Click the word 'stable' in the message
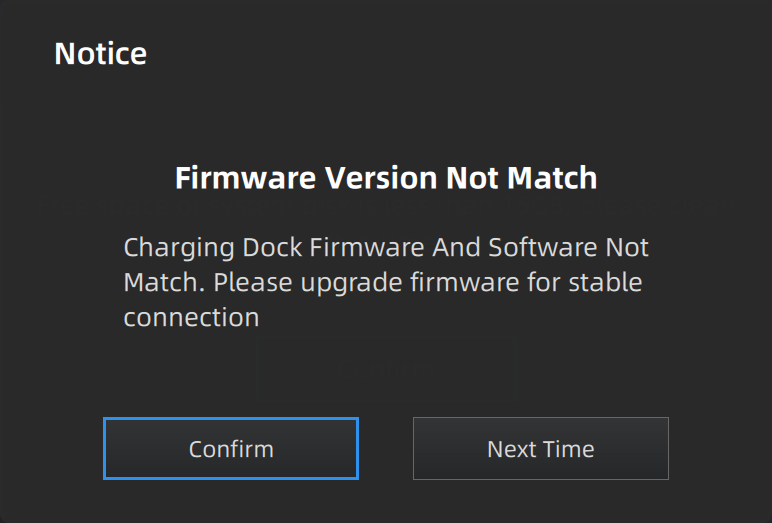This screenshot has width=772, height=523. click(x=605, y=282)
